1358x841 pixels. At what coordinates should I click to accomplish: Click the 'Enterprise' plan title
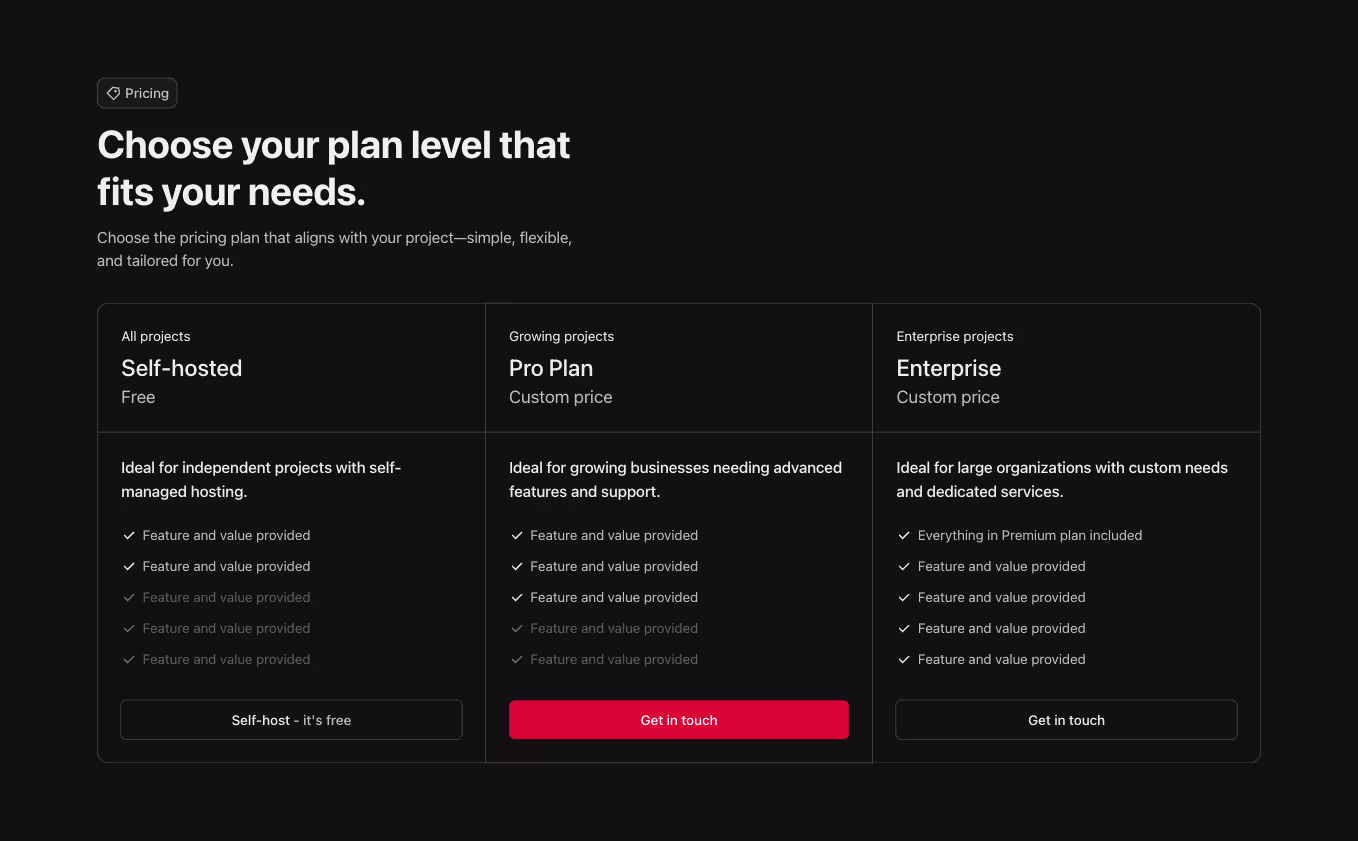pos(948,368)
